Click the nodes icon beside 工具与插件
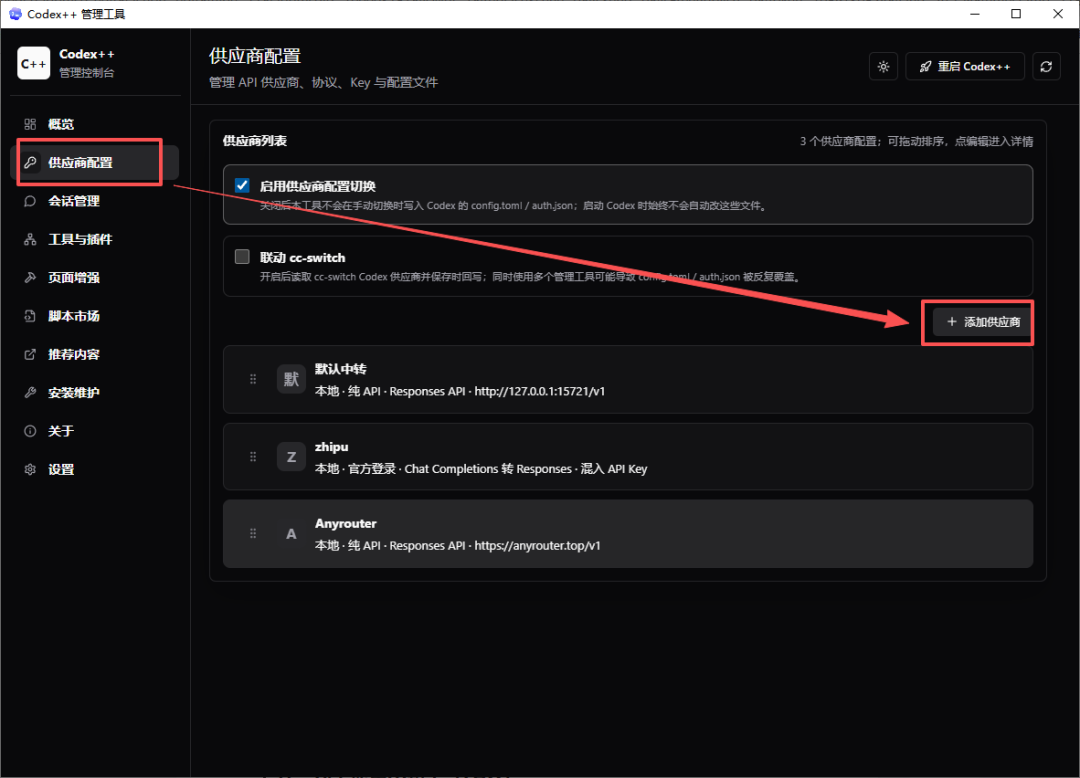This screenshot has height=778, width=1080. 30,240
